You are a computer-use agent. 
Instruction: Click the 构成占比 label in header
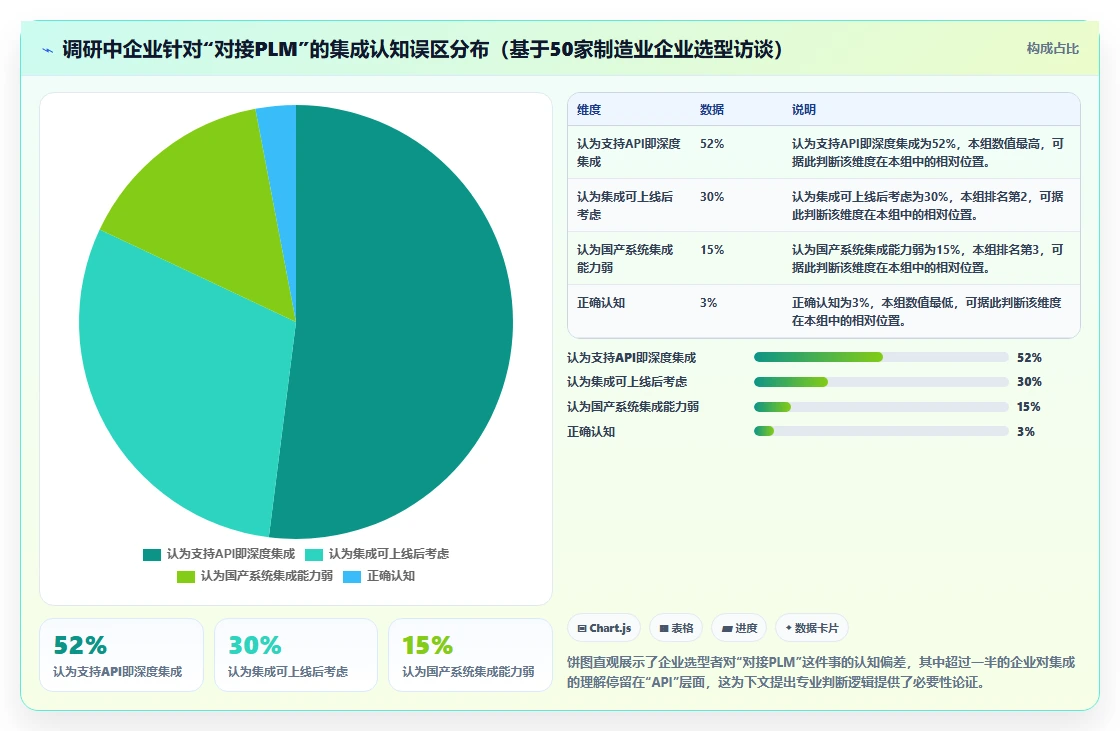tap(1052, 49)
